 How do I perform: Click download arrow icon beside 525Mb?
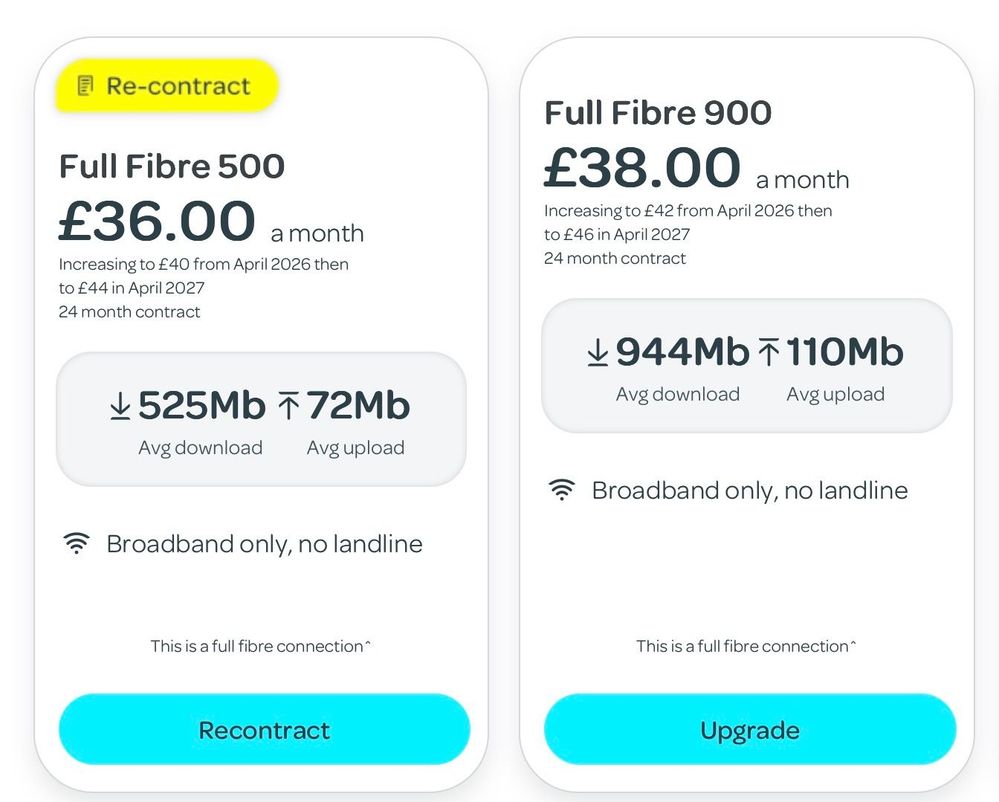120,406
